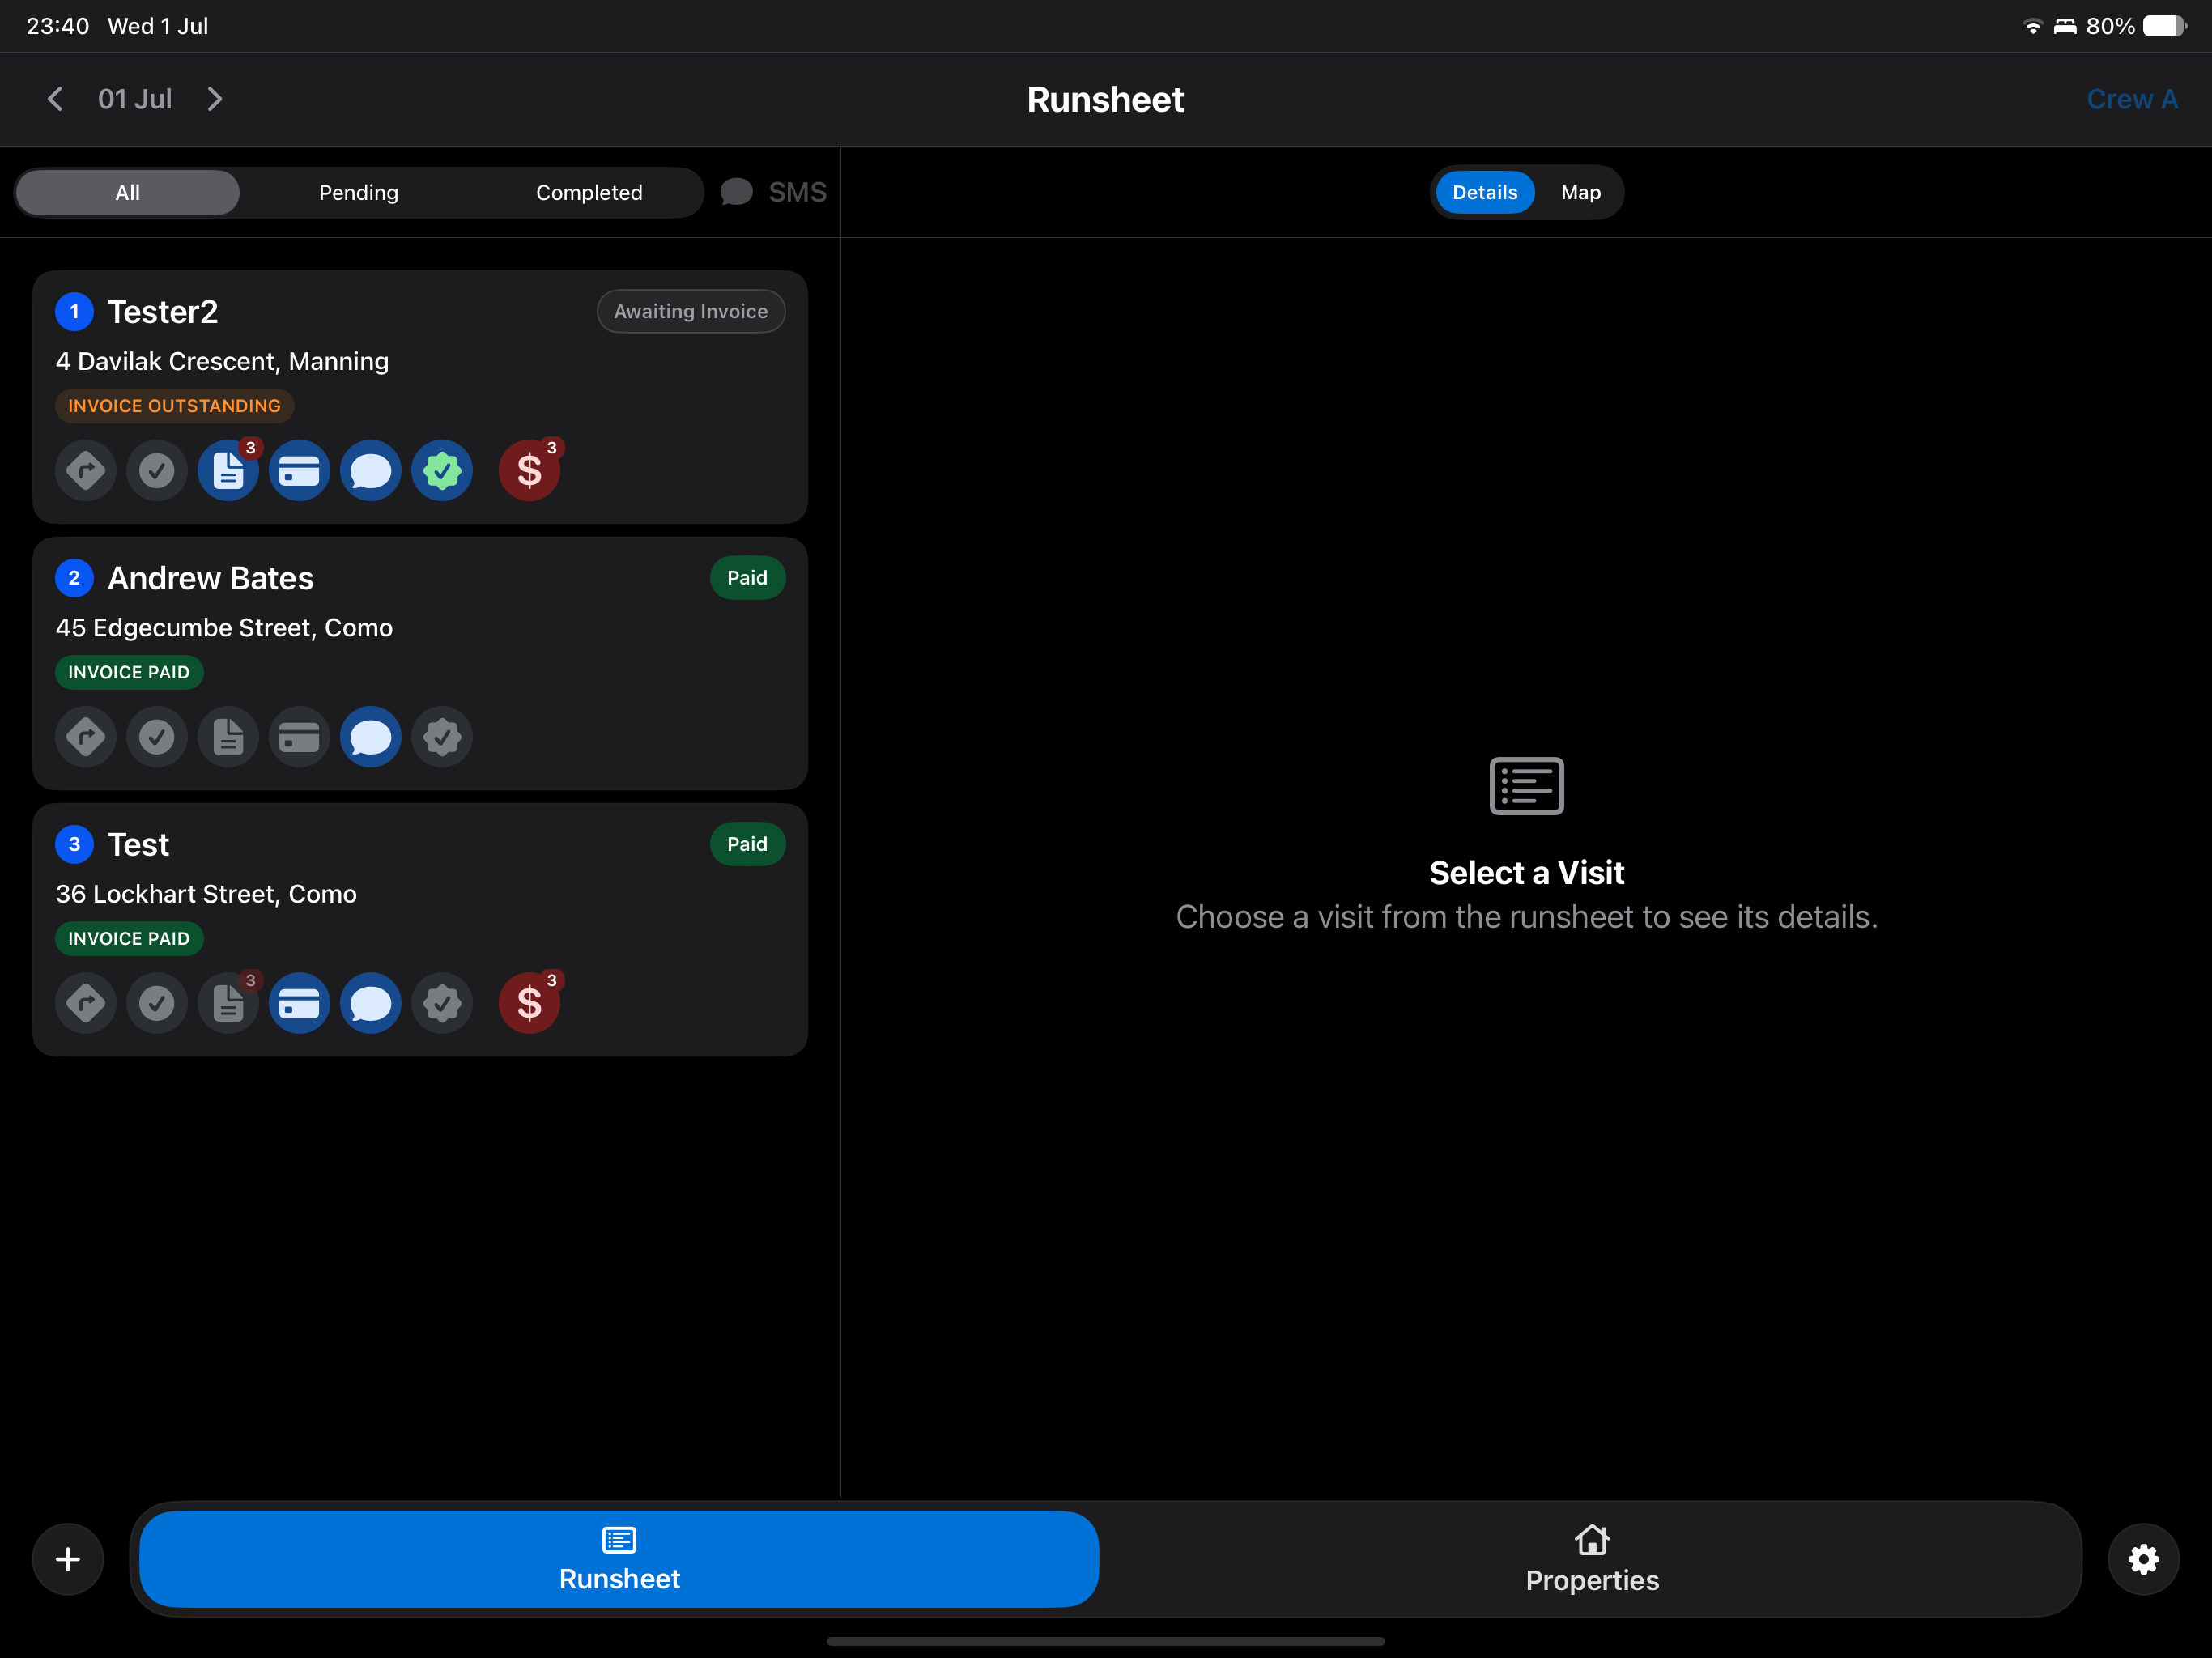The image size is (2212, 1658).
Task: Tap green verified seal icon on Tester2 card
Action: click(x=442, y=470)
